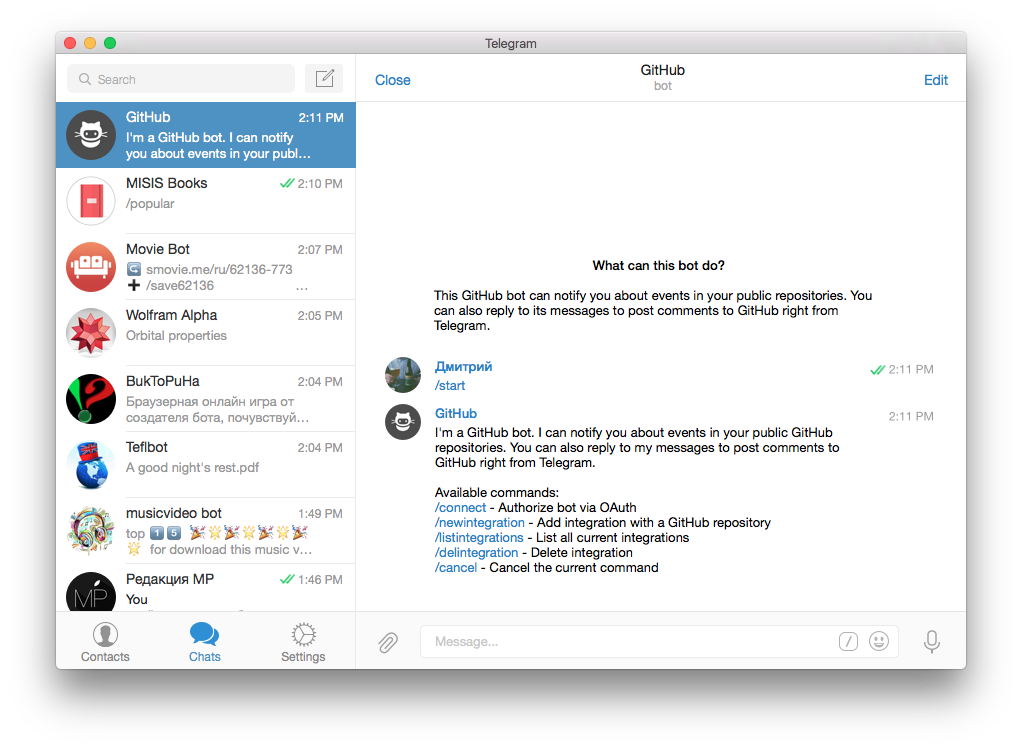Open the MISIS Books chat
This screenshot has height=749, width=1022.
pyautogui.click(x=205, y=201)
